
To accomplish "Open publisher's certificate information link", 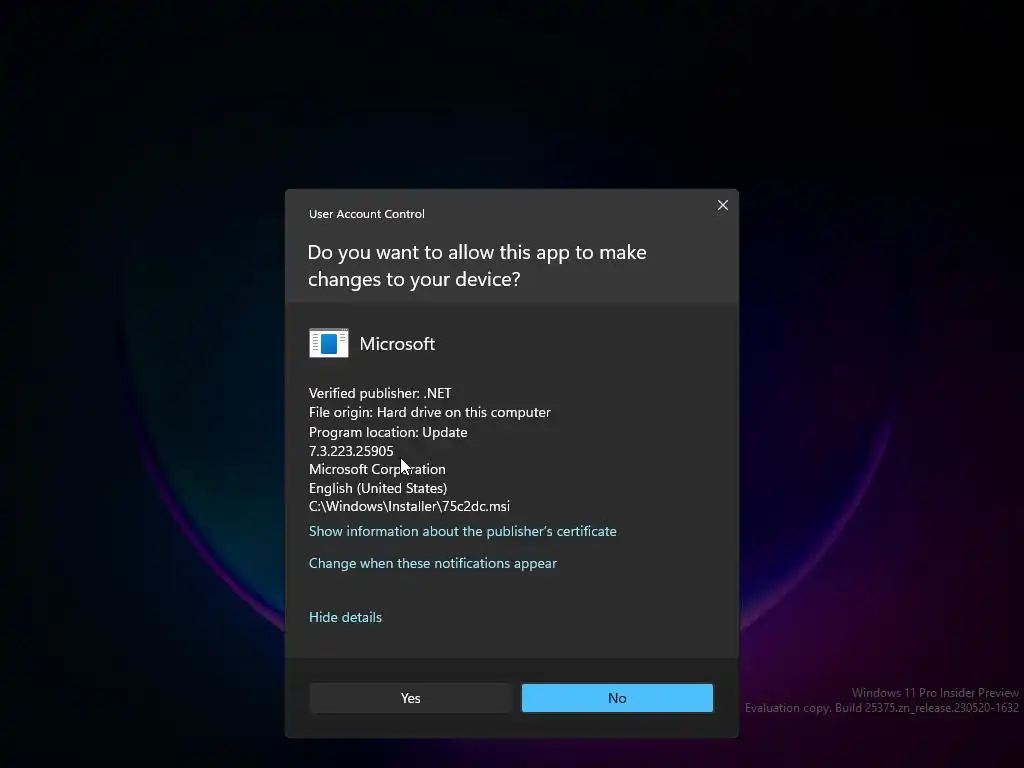I will [x=462, y=531].
